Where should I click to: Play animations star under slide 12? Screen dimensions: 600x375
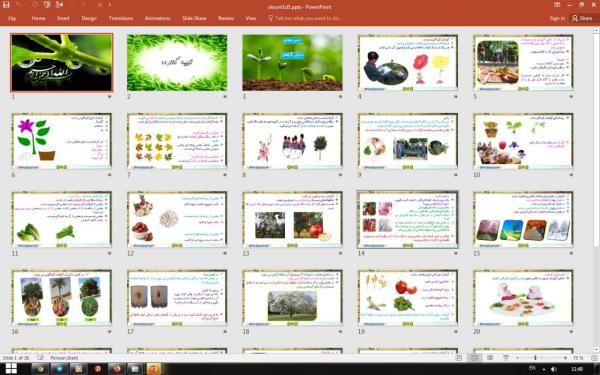[x=225, y=253]
